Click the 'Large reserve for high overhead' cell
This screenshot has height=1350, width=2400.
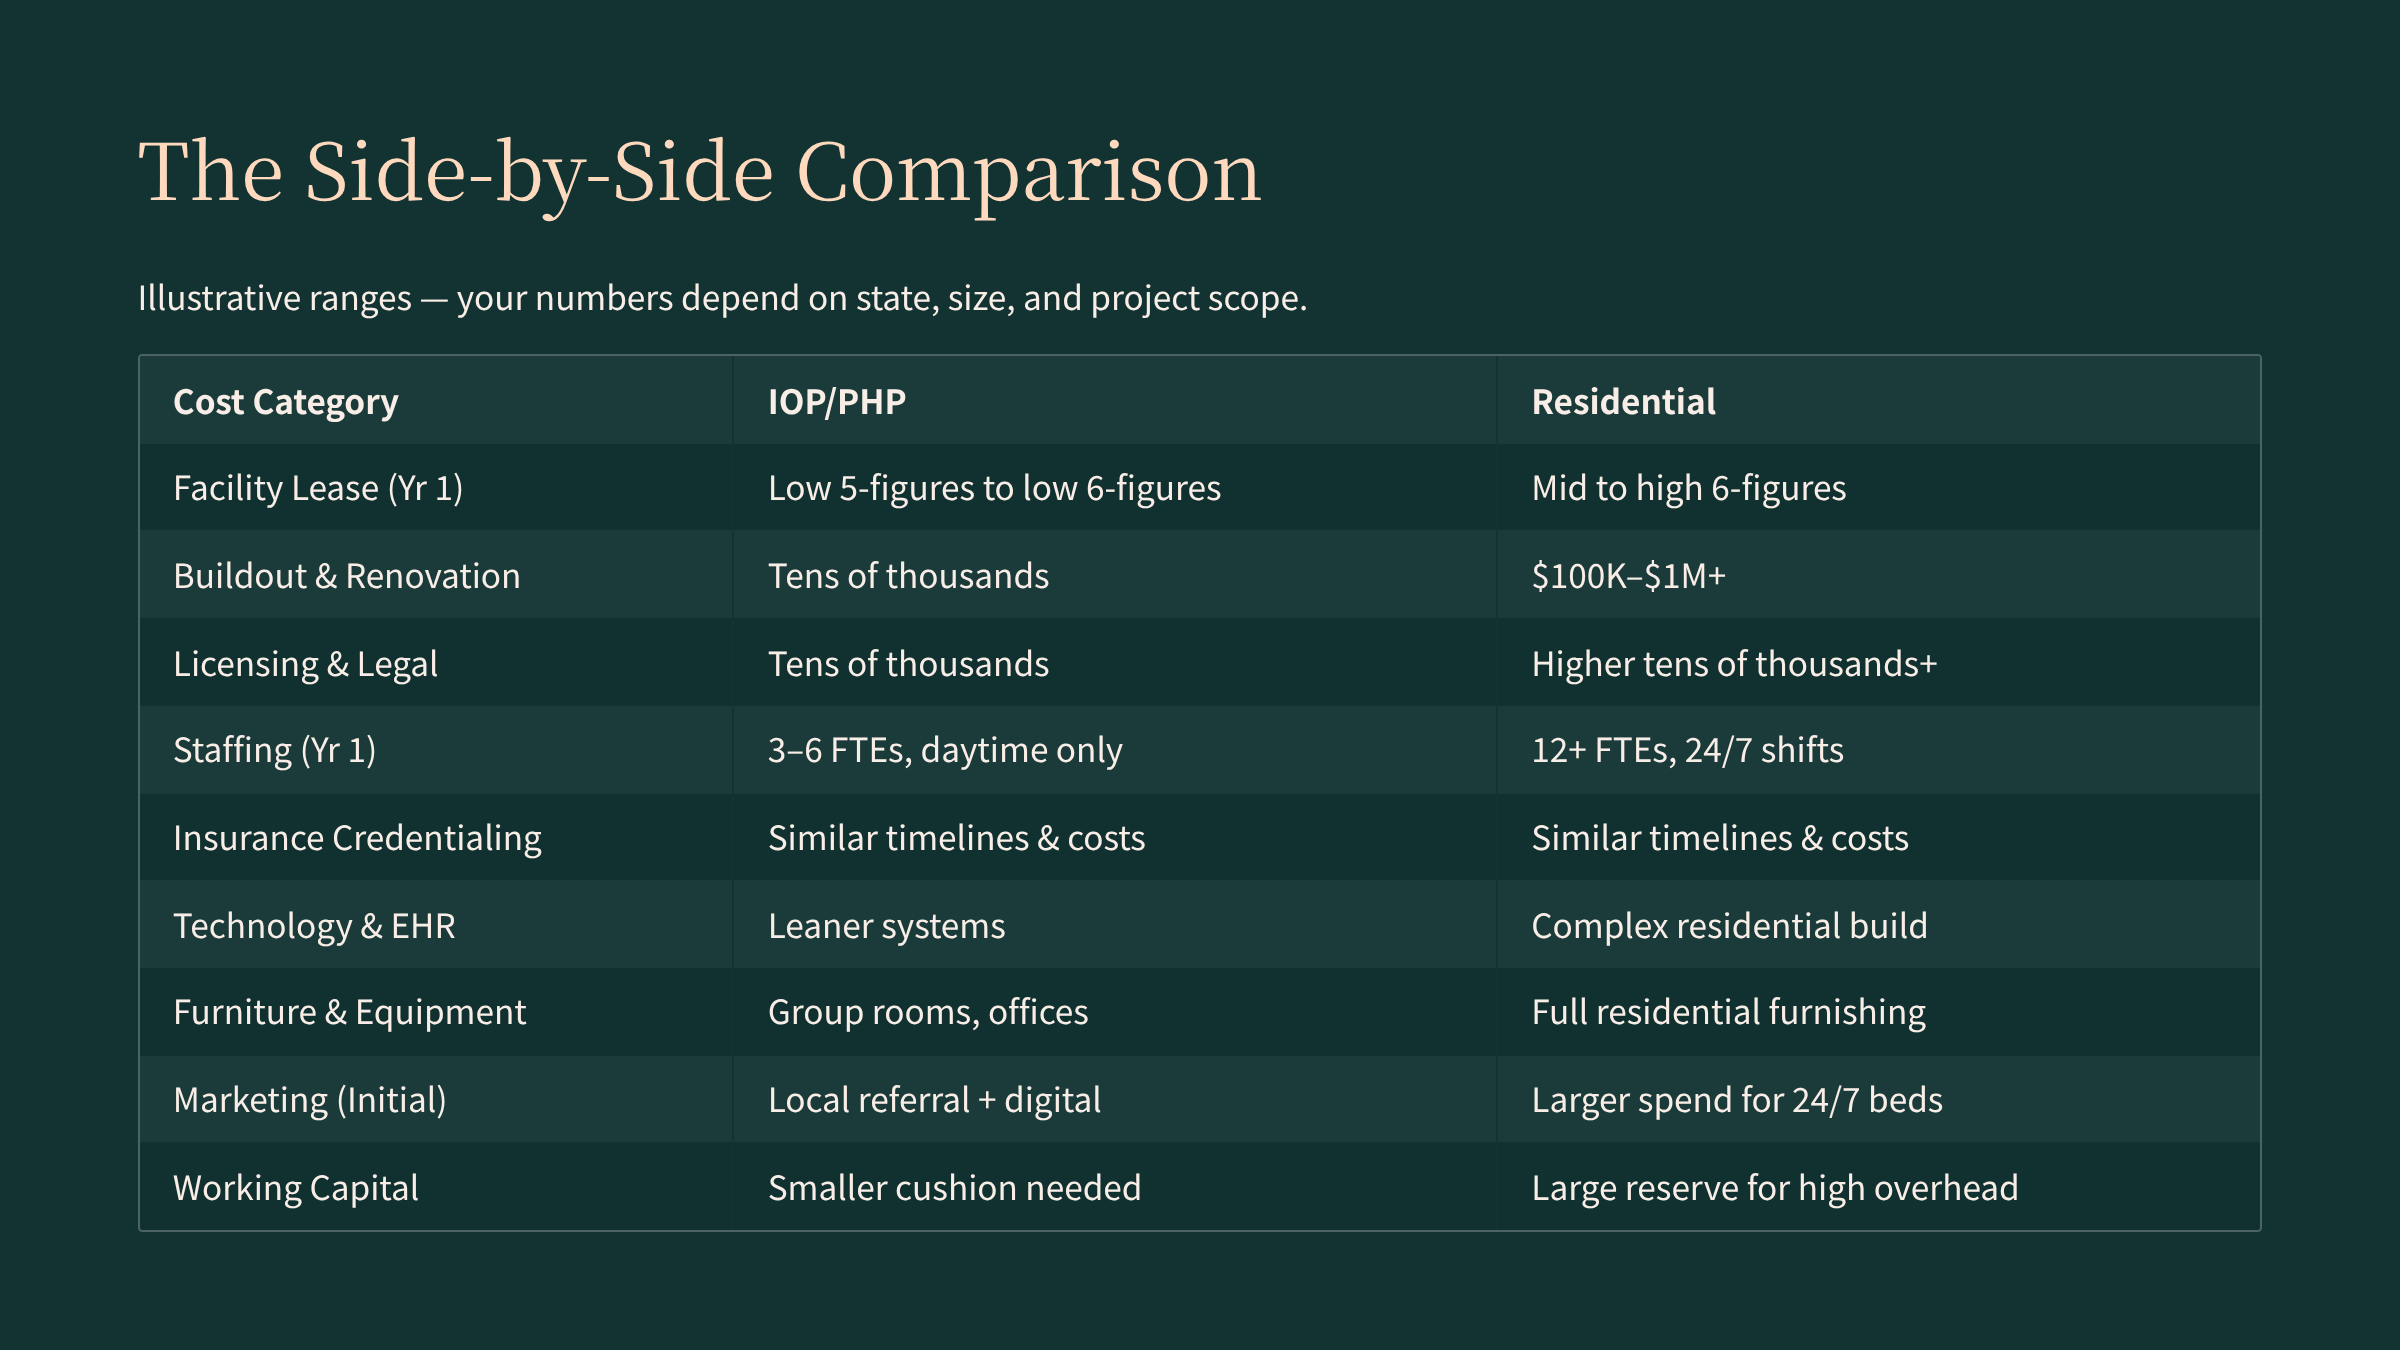coord(1774,1188)
